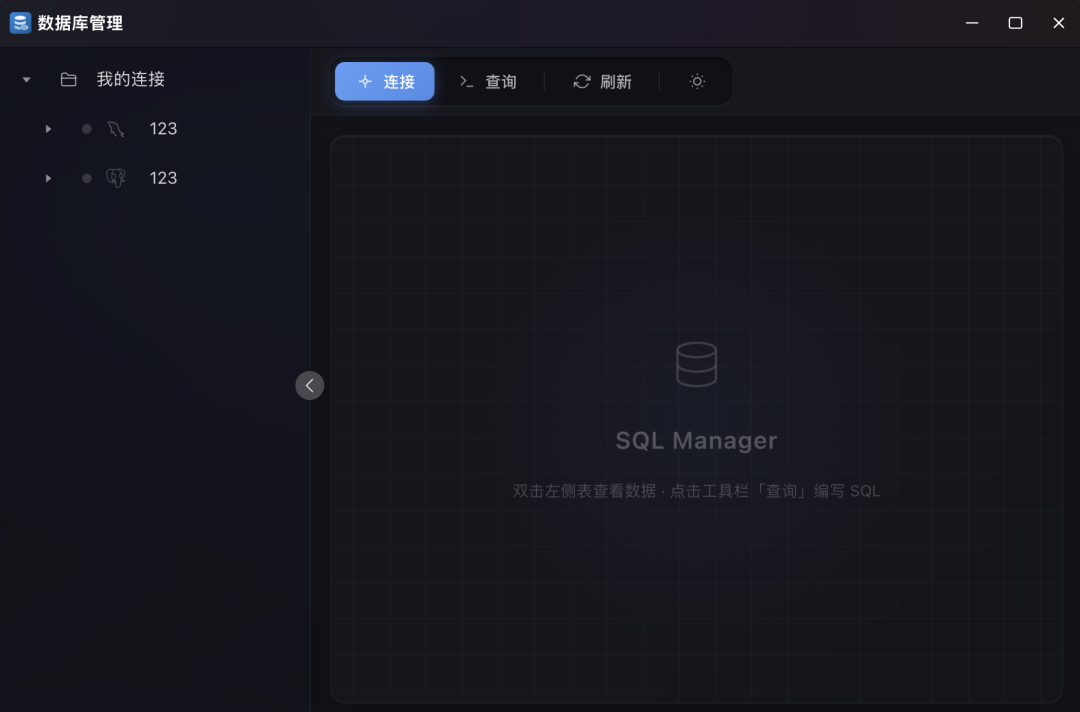This screenshot has width=1080, height=712.
Task: Select the 我的连接 label
Action: pos(131,79)
